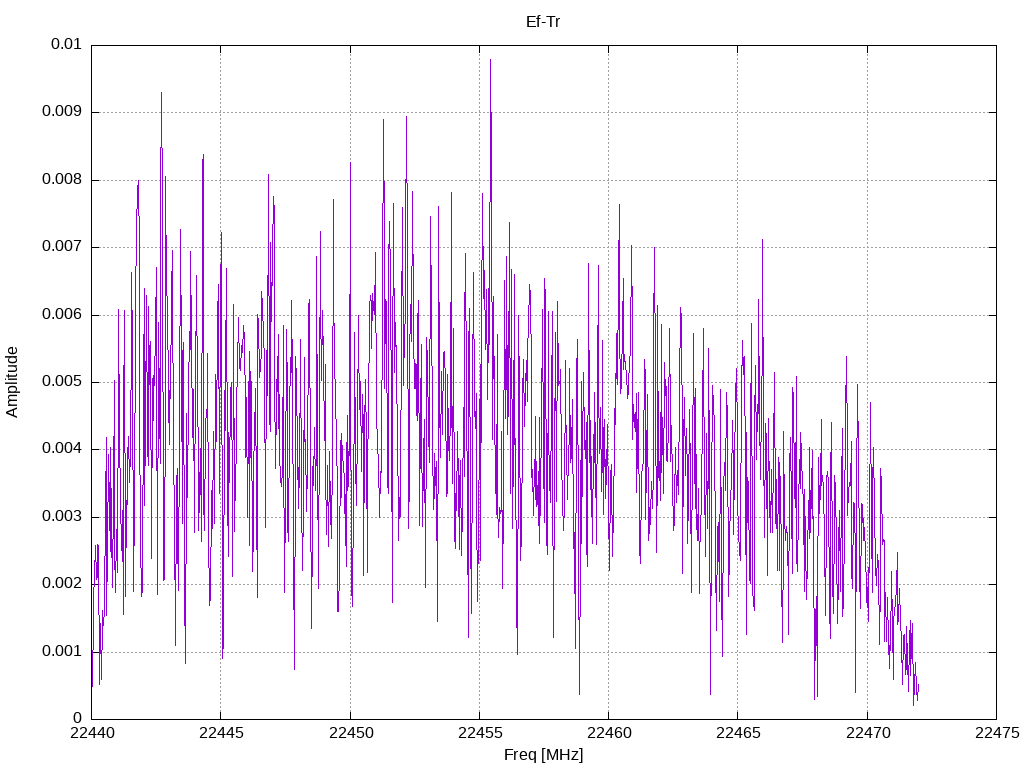Click the x-axis tick label 22450

click(351, 733)
